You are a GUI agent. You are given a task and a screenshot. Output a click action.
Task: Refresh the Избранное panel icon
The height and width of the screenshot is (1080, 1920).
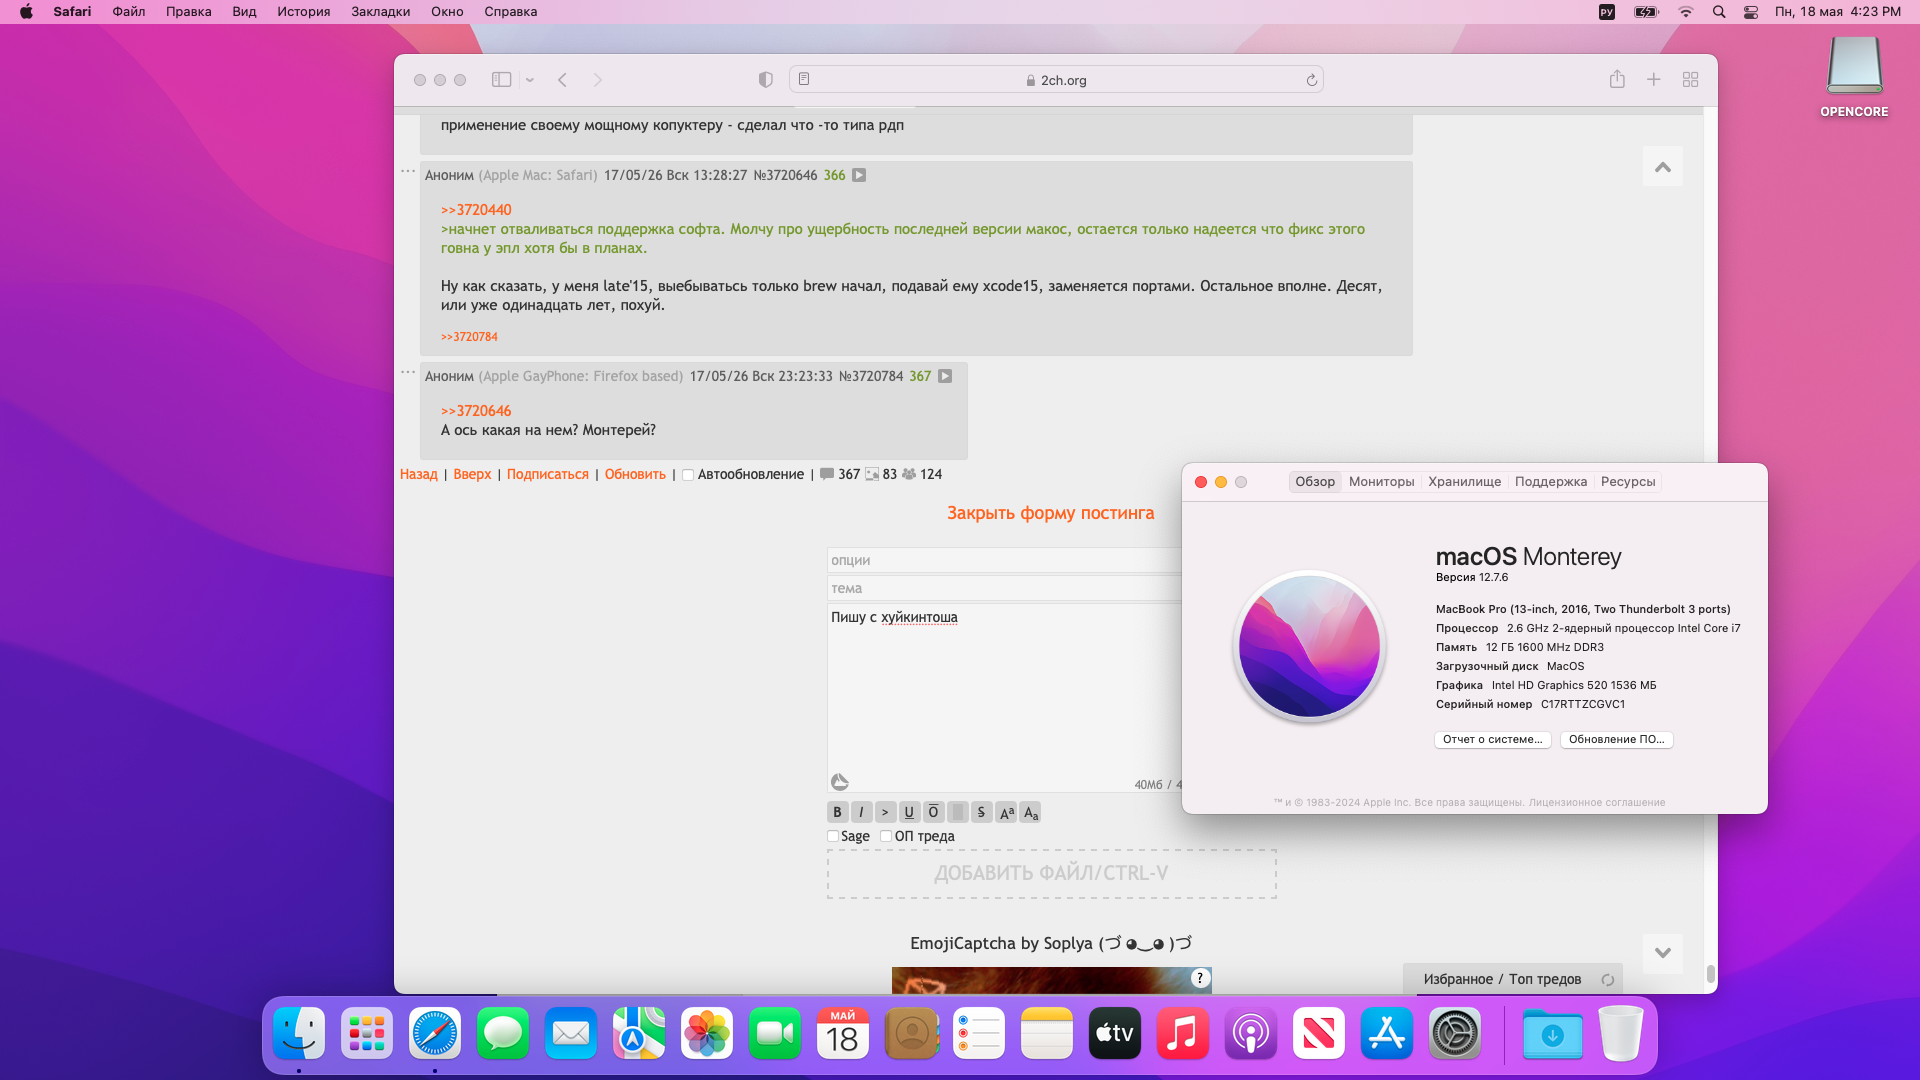click(x=1607, y=980)
